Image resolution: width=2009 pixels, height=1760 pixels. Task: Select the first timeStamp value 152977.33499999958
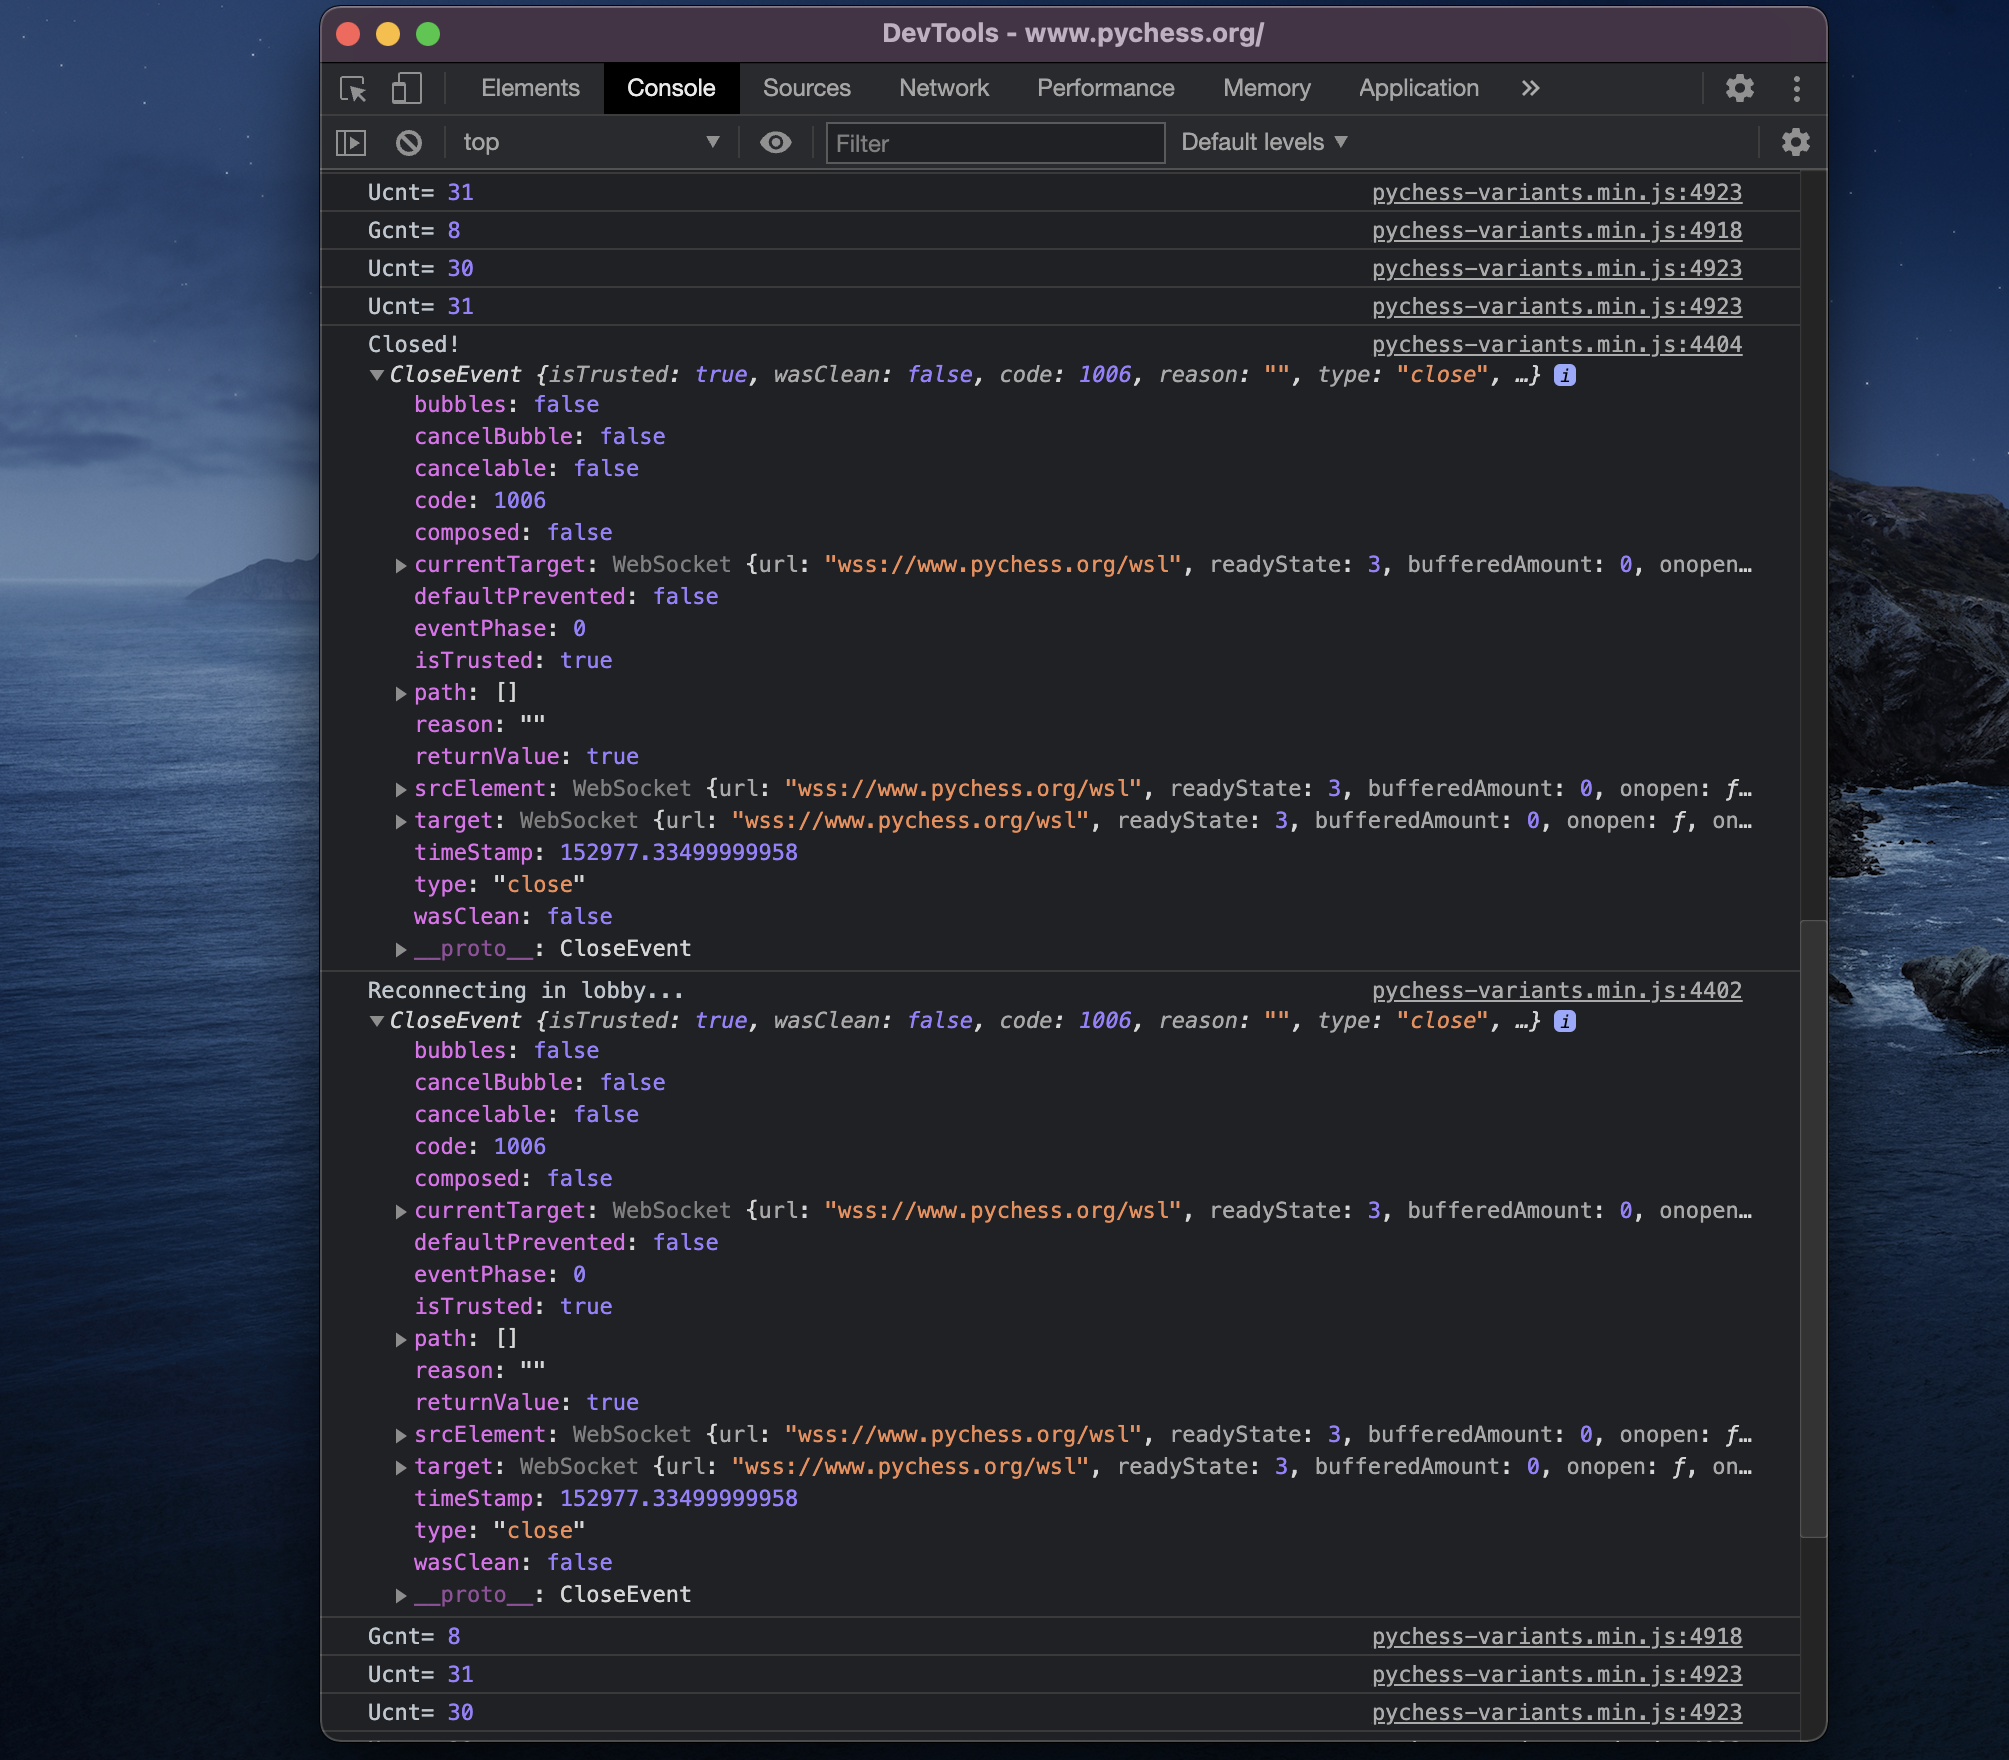coord(679,853)
